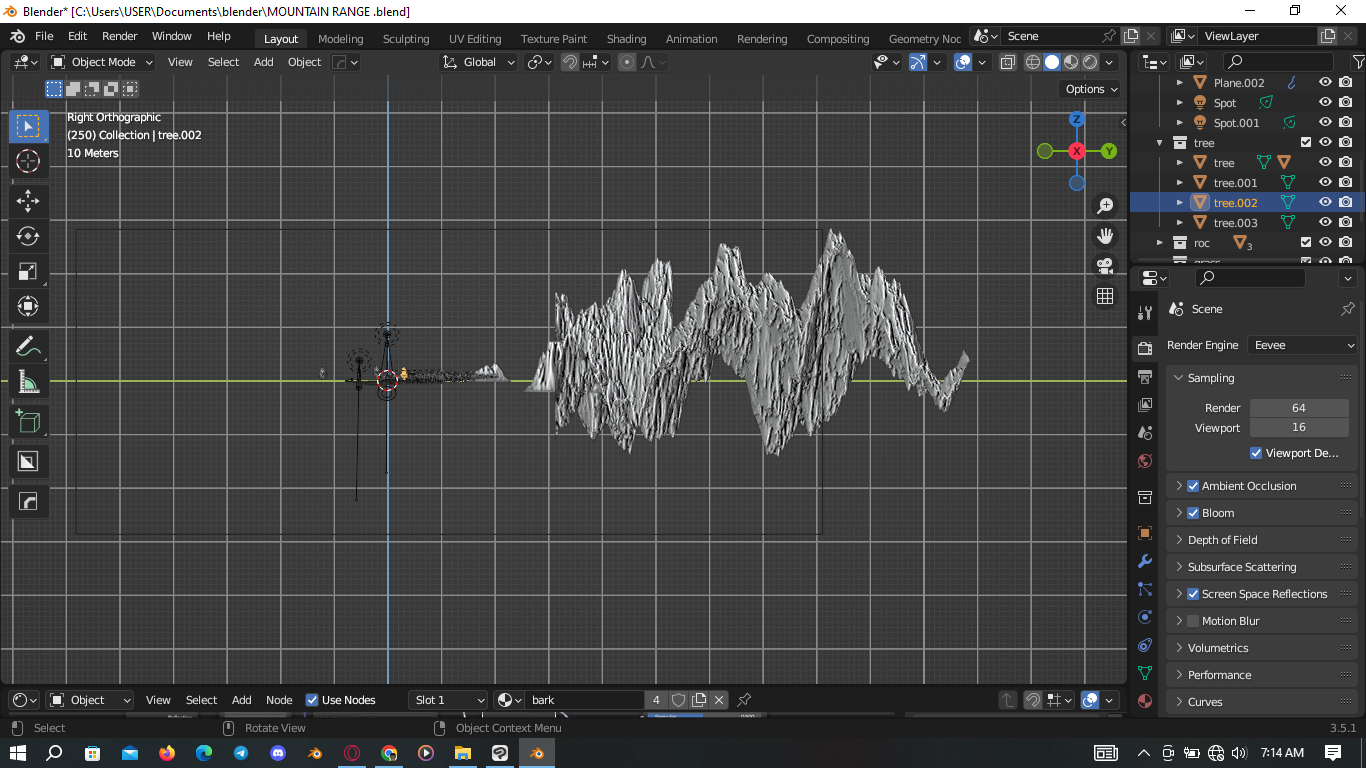Open Particles properties tab icon
1366x768 pixels.
1145,589
